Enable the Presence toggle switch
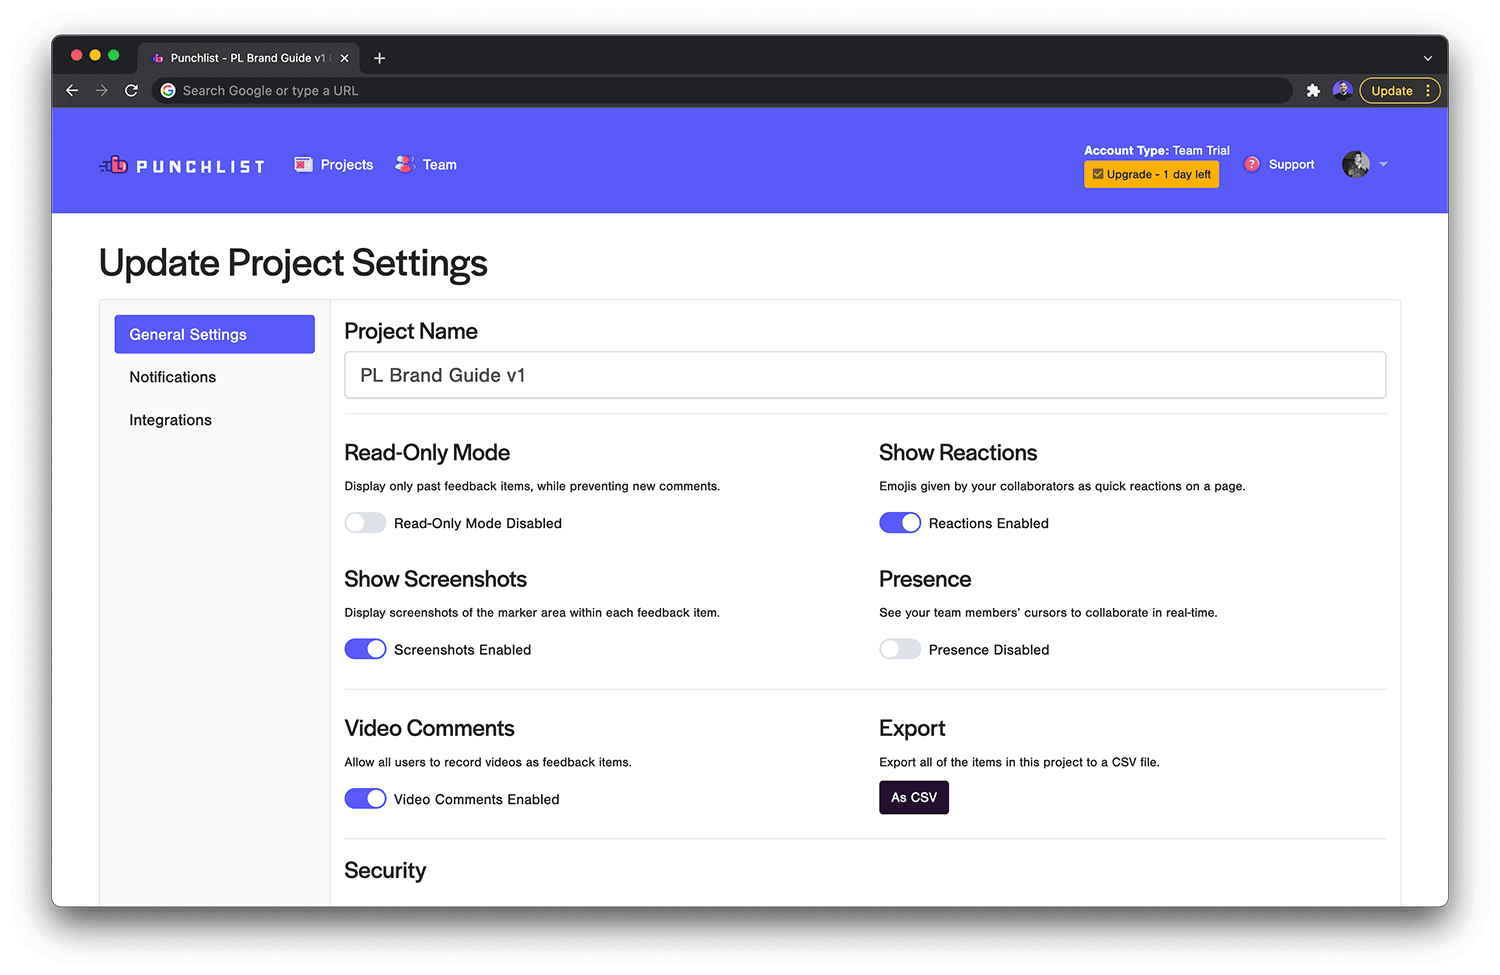1500x975 pixels. (900, 649)
